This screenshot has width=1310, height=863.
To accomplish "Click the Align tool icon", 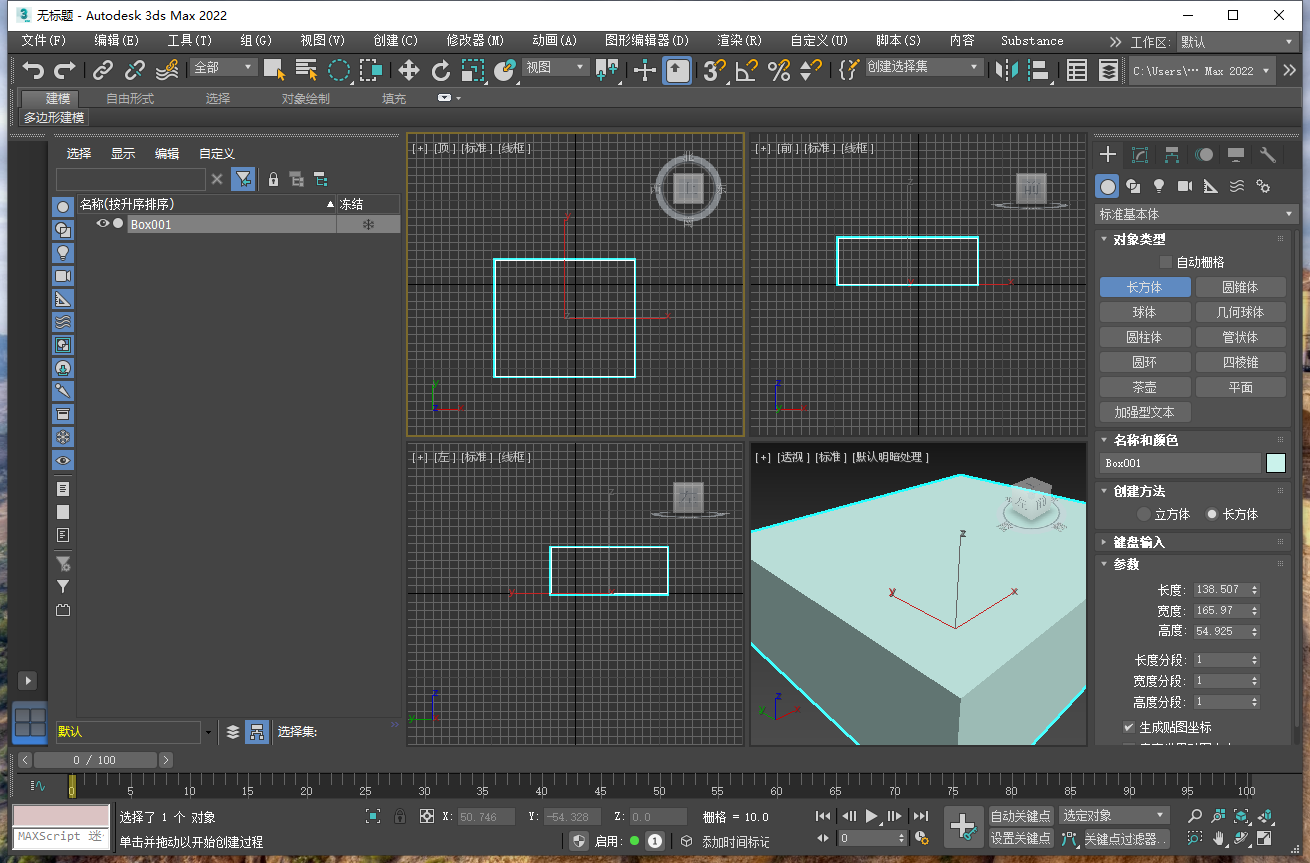I will (x=1039, y=70).
